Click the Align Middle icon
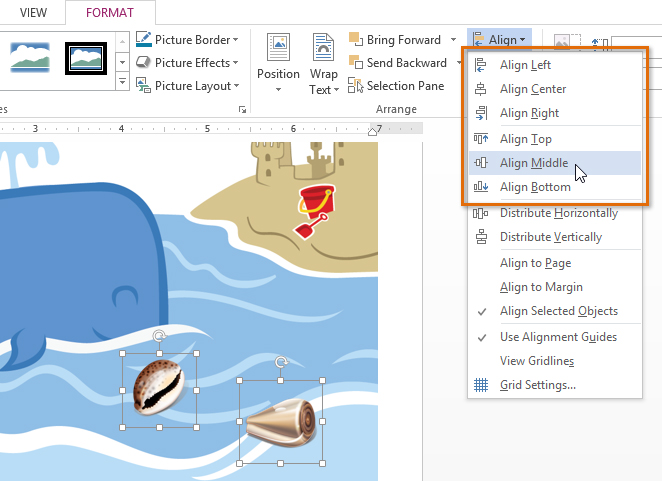Viewport: 662px width, 481px height. (480, 163)
